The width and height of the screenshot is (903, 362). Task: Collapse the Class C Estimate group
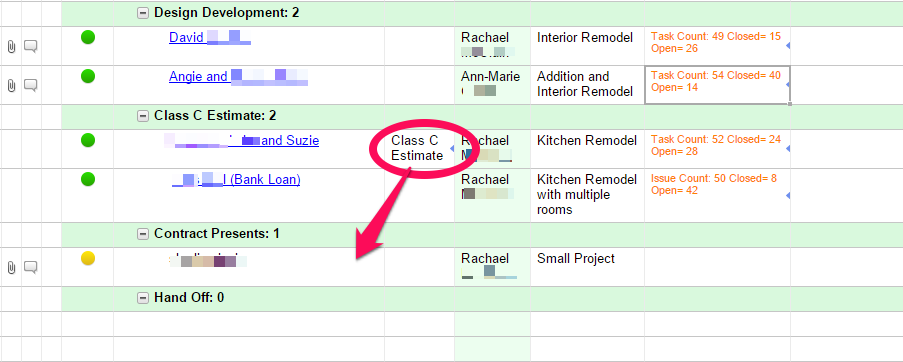143,116
